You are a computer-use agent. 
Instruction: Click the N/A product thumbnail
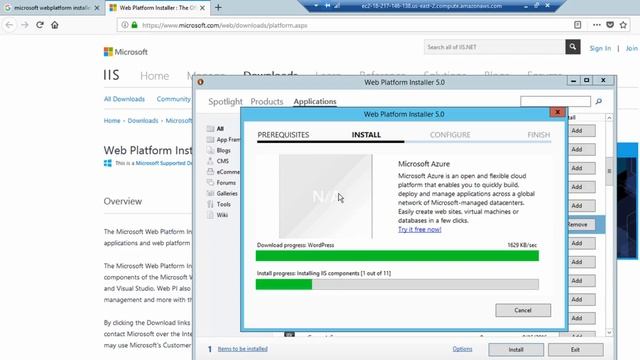pos(325,196)
